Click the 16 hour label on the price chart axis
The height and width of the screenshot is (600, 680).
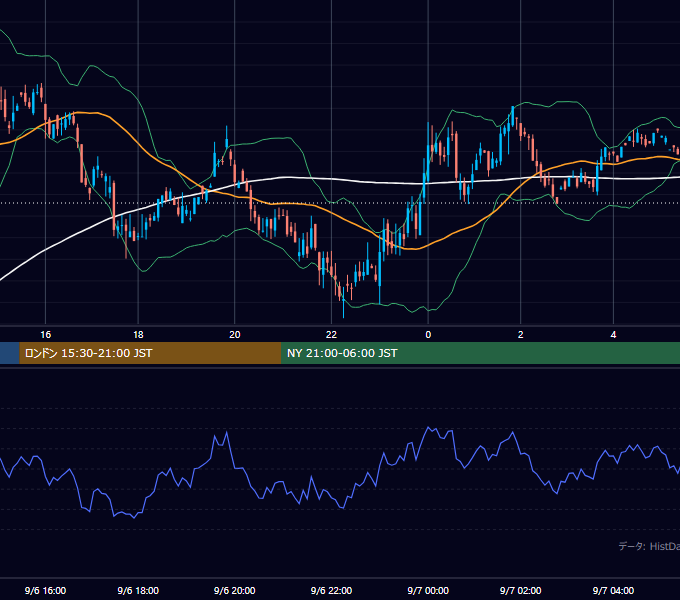pyautogui.click(x=46, y=335)
